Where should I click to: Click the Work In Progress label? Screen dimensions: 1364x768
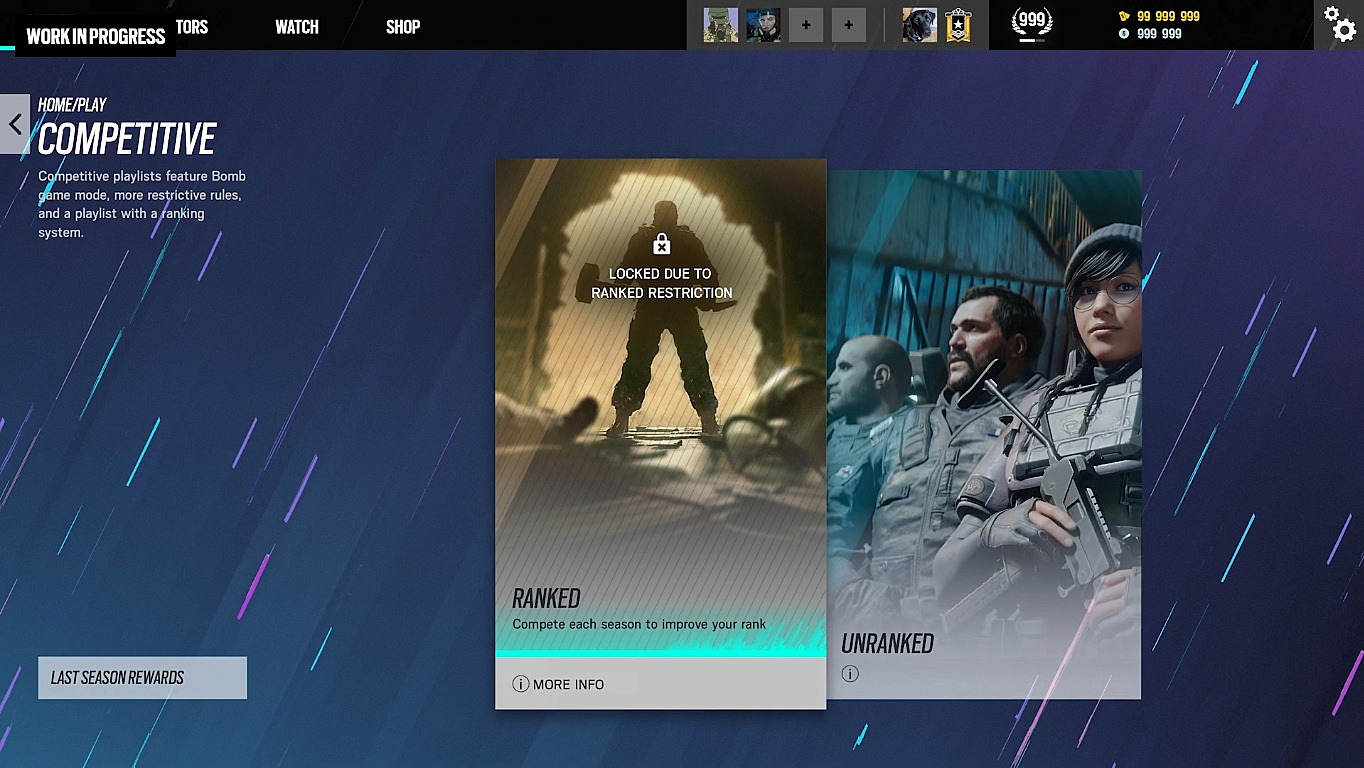tap(95, 36)
